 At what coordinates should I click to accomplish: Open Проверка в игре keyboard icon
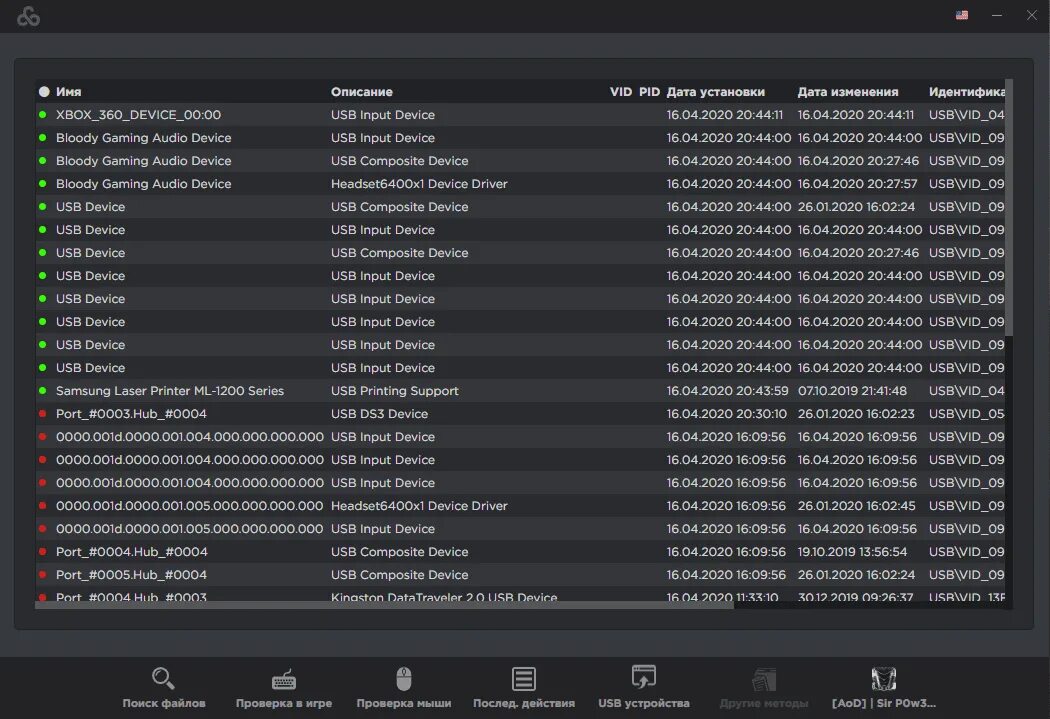(284, 679)
